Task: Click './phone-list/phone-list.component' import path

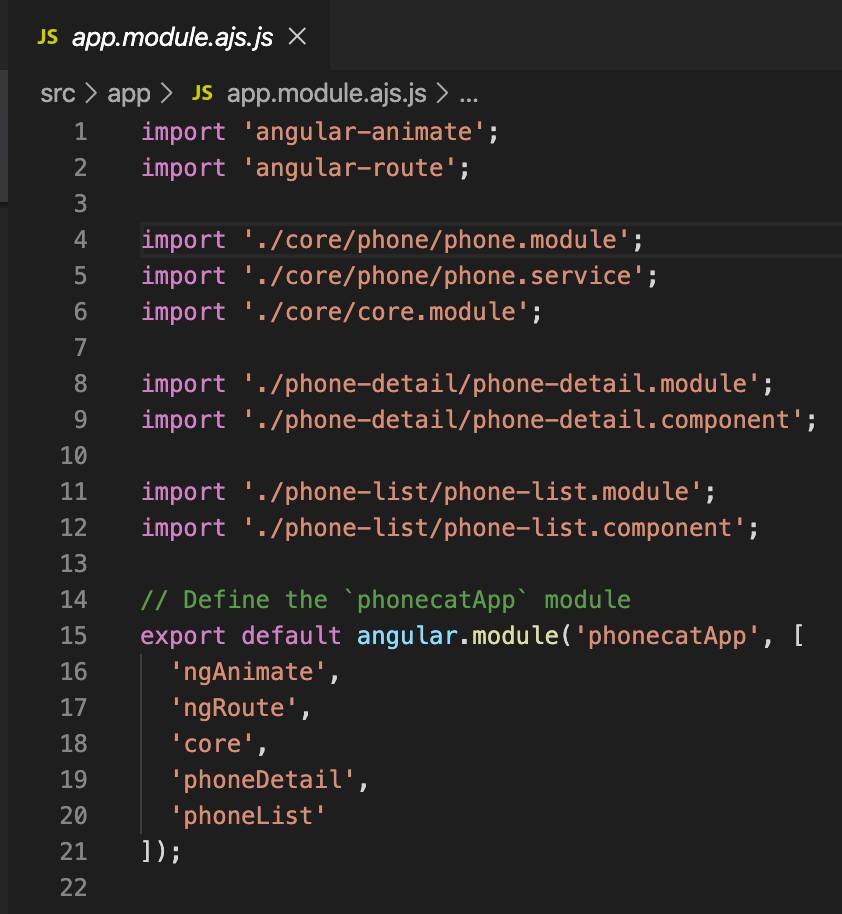Action: [493, 528]
